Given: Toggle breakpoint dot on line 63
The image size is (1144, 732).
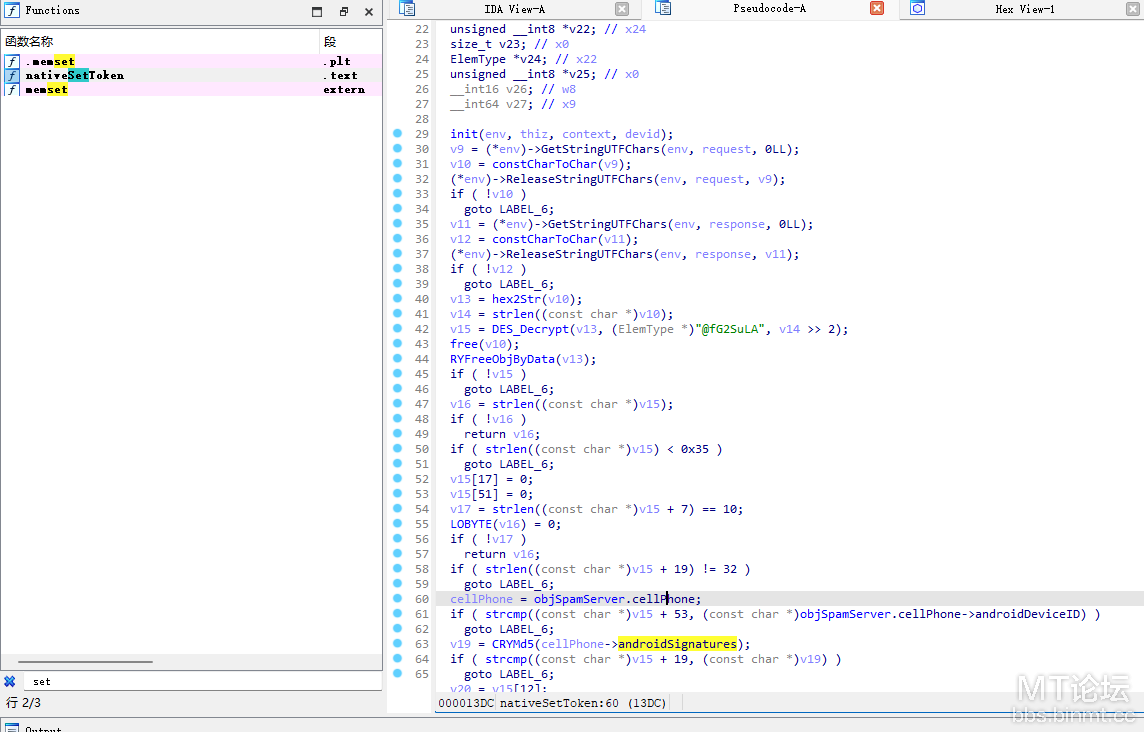Looking at the screenshot, I should click(x=398, y=643).
